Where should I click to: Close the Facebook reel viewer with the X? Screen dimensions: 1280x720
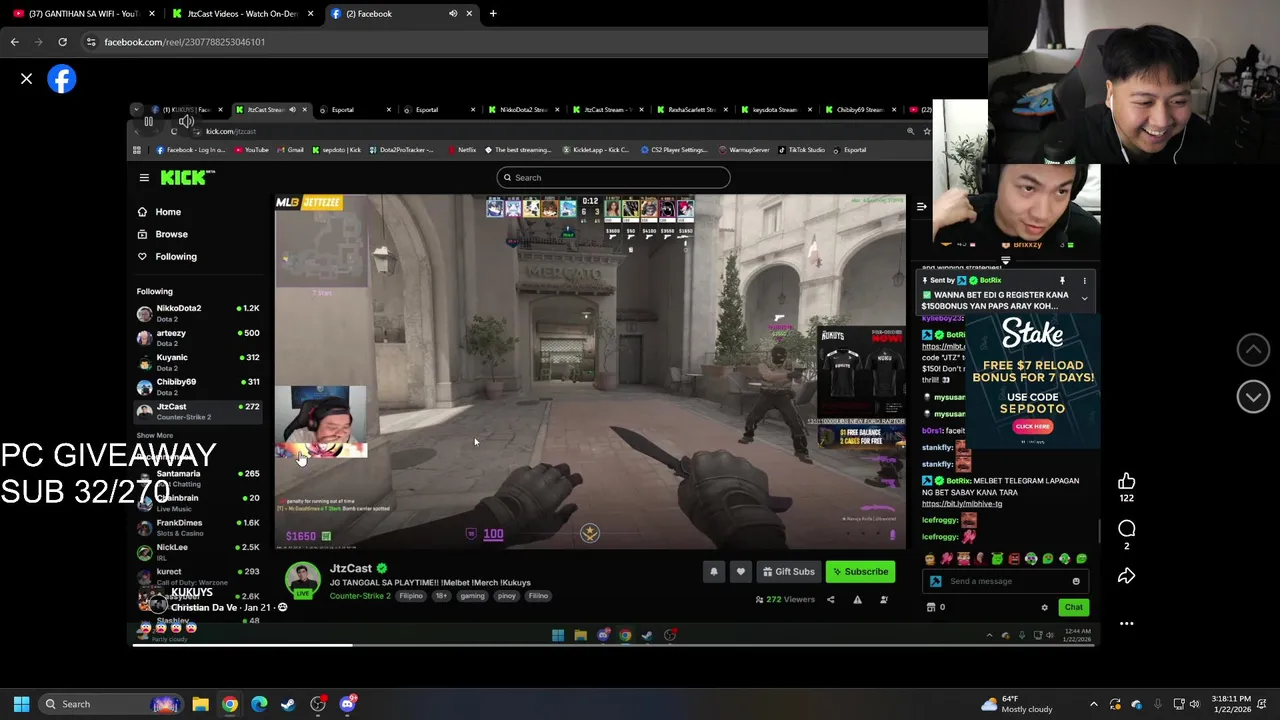coord(27,78)
